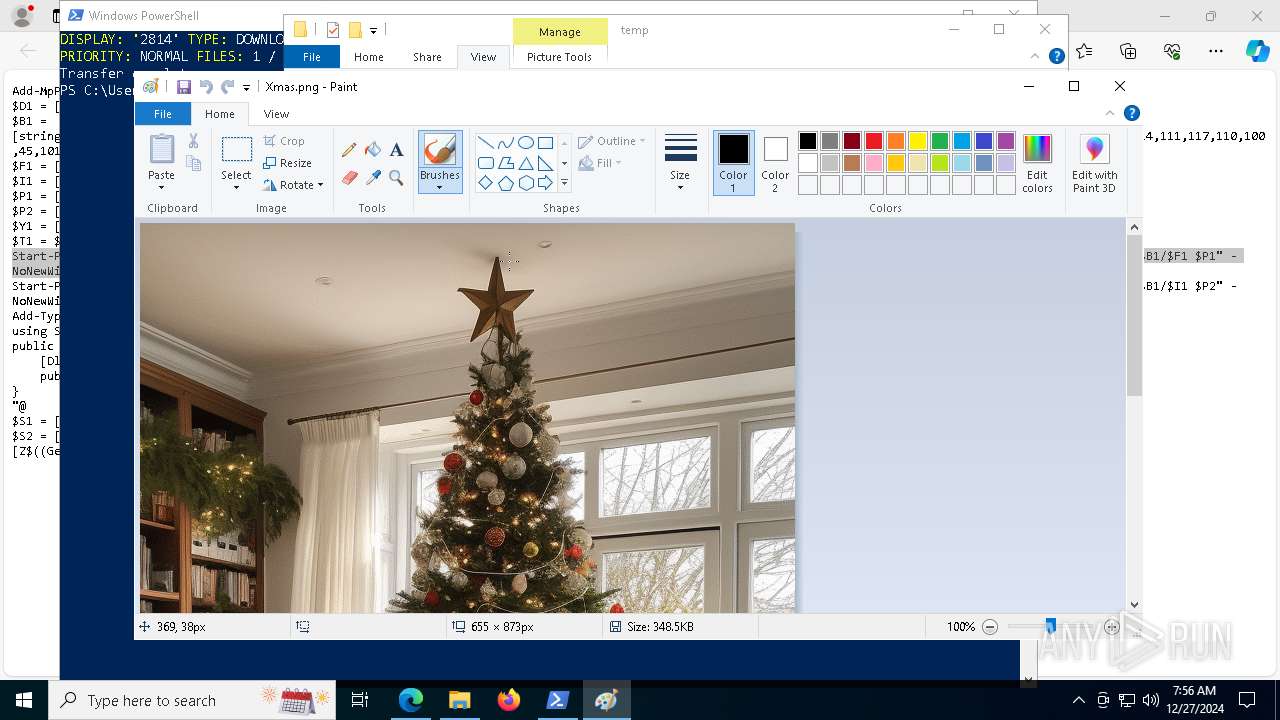This screenshot has height=720, width=1280.
Task: Switch to Paint's View tab
Action: point(276,114)
